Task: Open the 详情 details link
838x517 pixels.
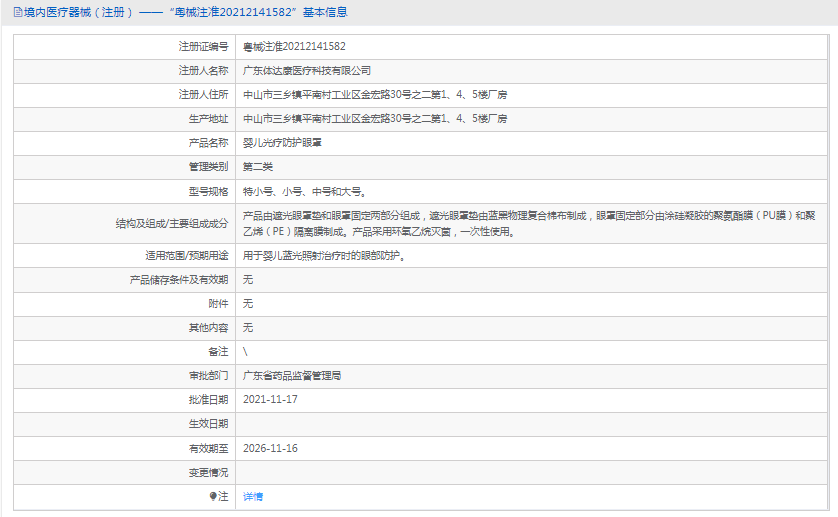Action: 253,496
